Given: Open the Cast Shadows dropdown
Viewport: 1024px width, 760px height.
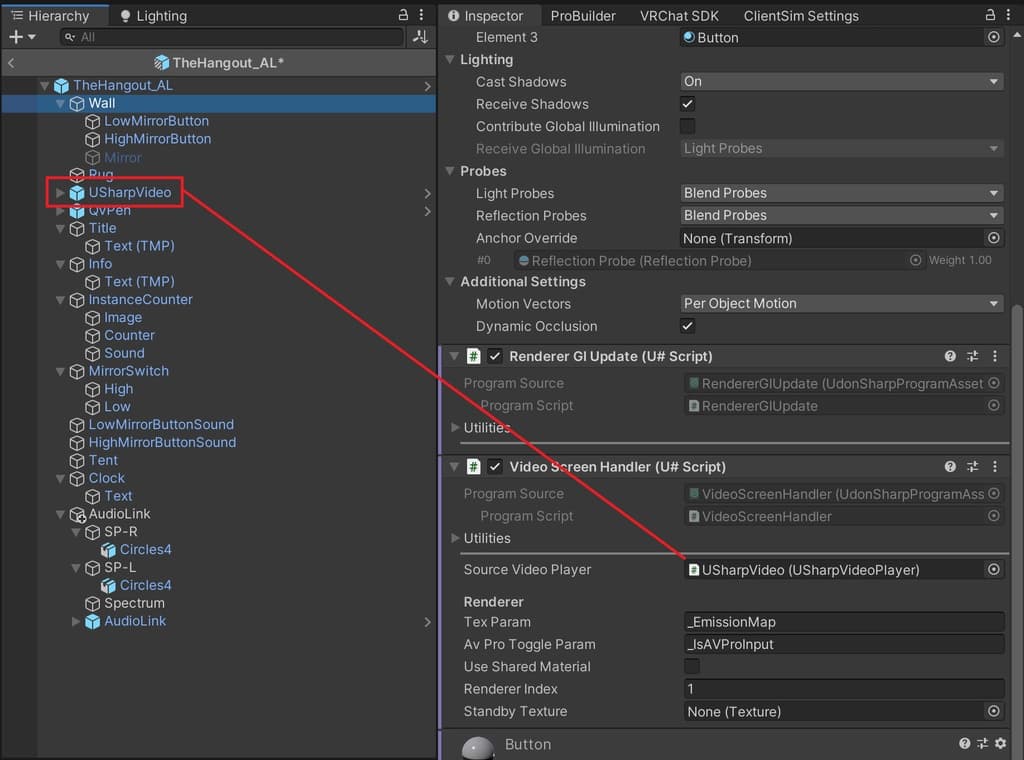Looking at the screenshot, I should pyautogui.click(x=841, y=82).
